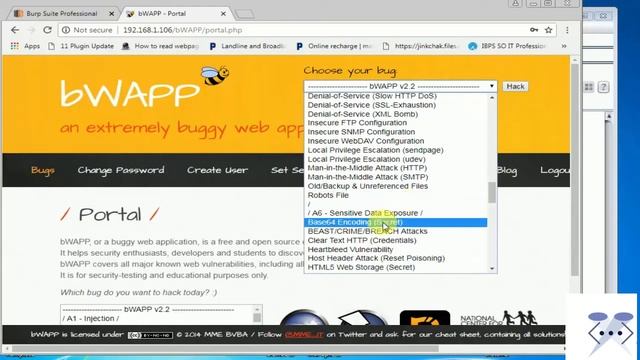The image size is (640, 360).
Task: Select A1 - Injection in the bug listbox
Action: (91, 318)
